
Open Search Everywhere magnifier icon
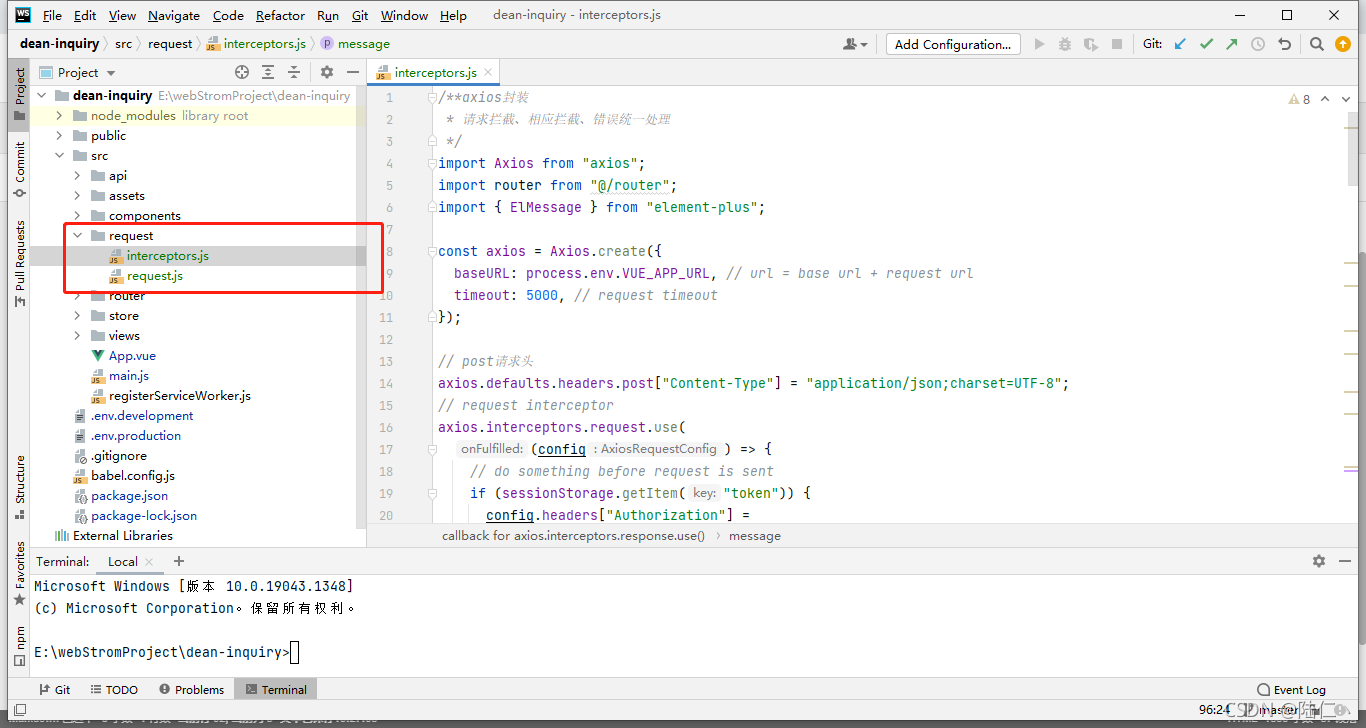[1317, 44]
